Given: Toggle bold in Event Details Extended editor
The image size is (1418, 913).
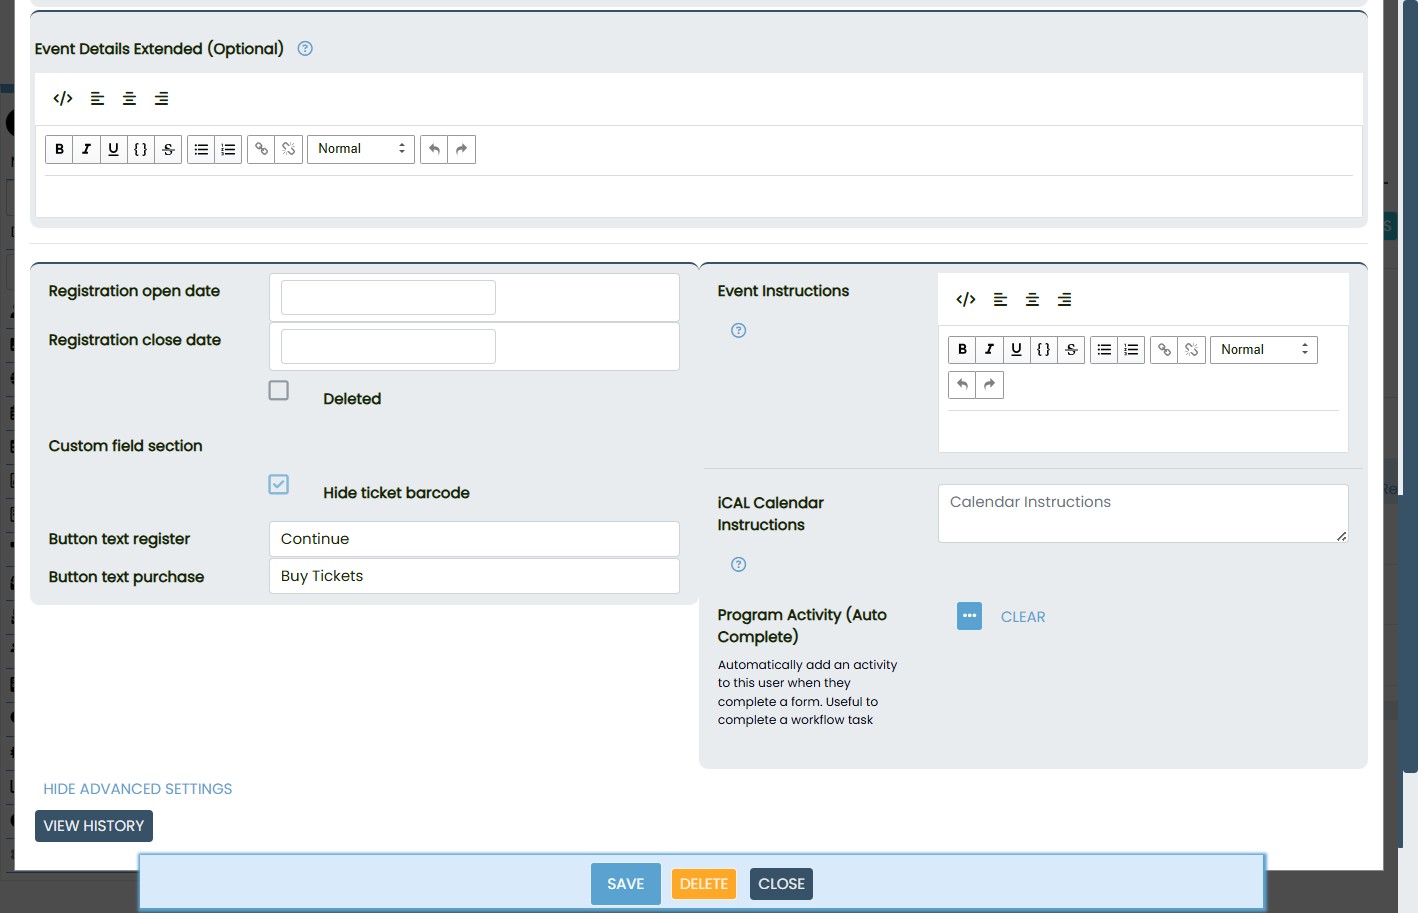Looking at the screenshot, I should [59, 149].
